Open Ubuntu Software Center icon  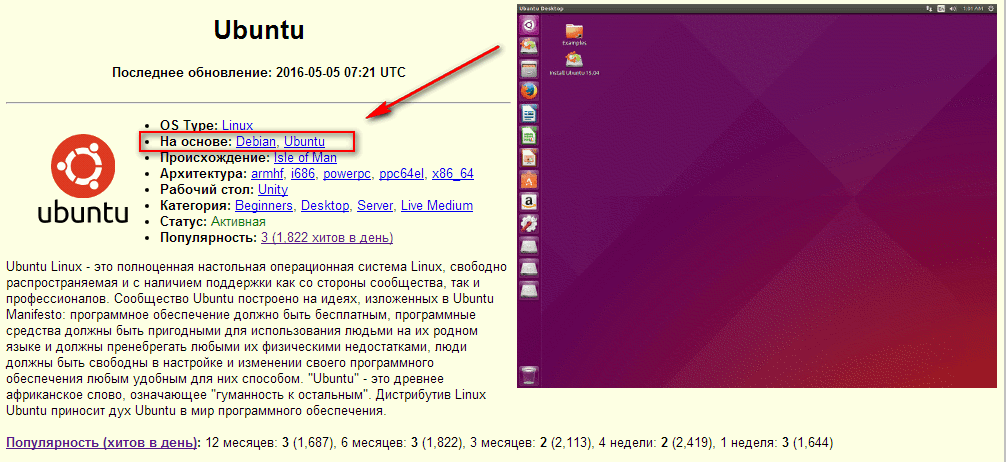(x=529, y=180)
